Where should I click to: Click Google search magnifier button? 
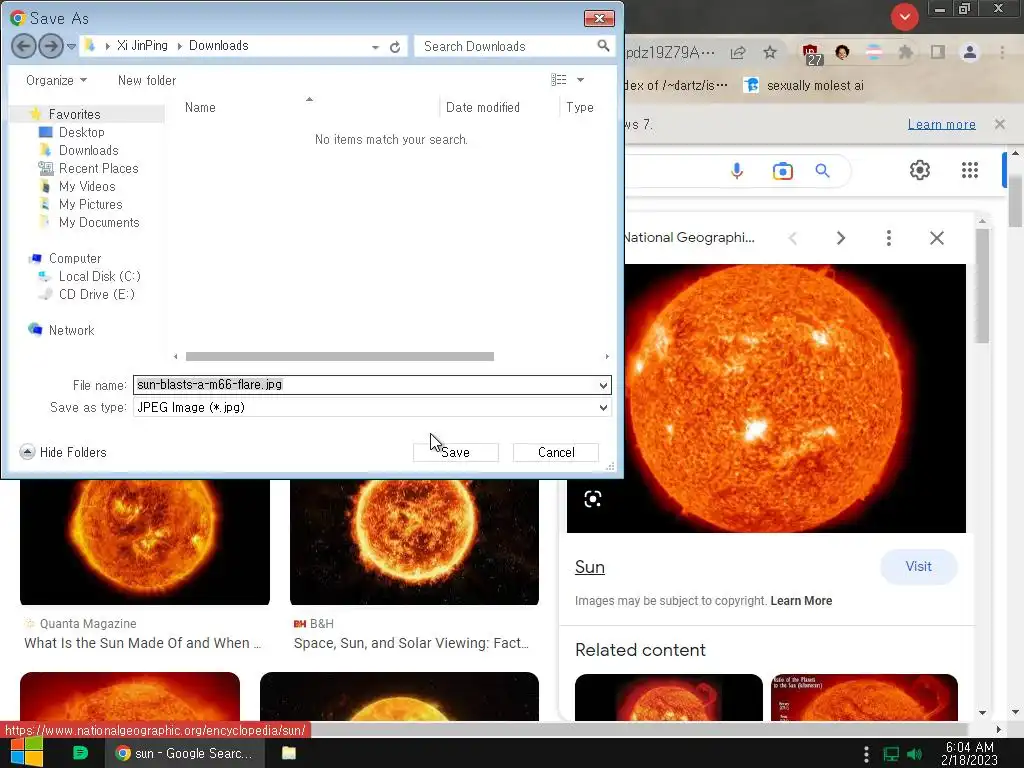coord(822,171)
